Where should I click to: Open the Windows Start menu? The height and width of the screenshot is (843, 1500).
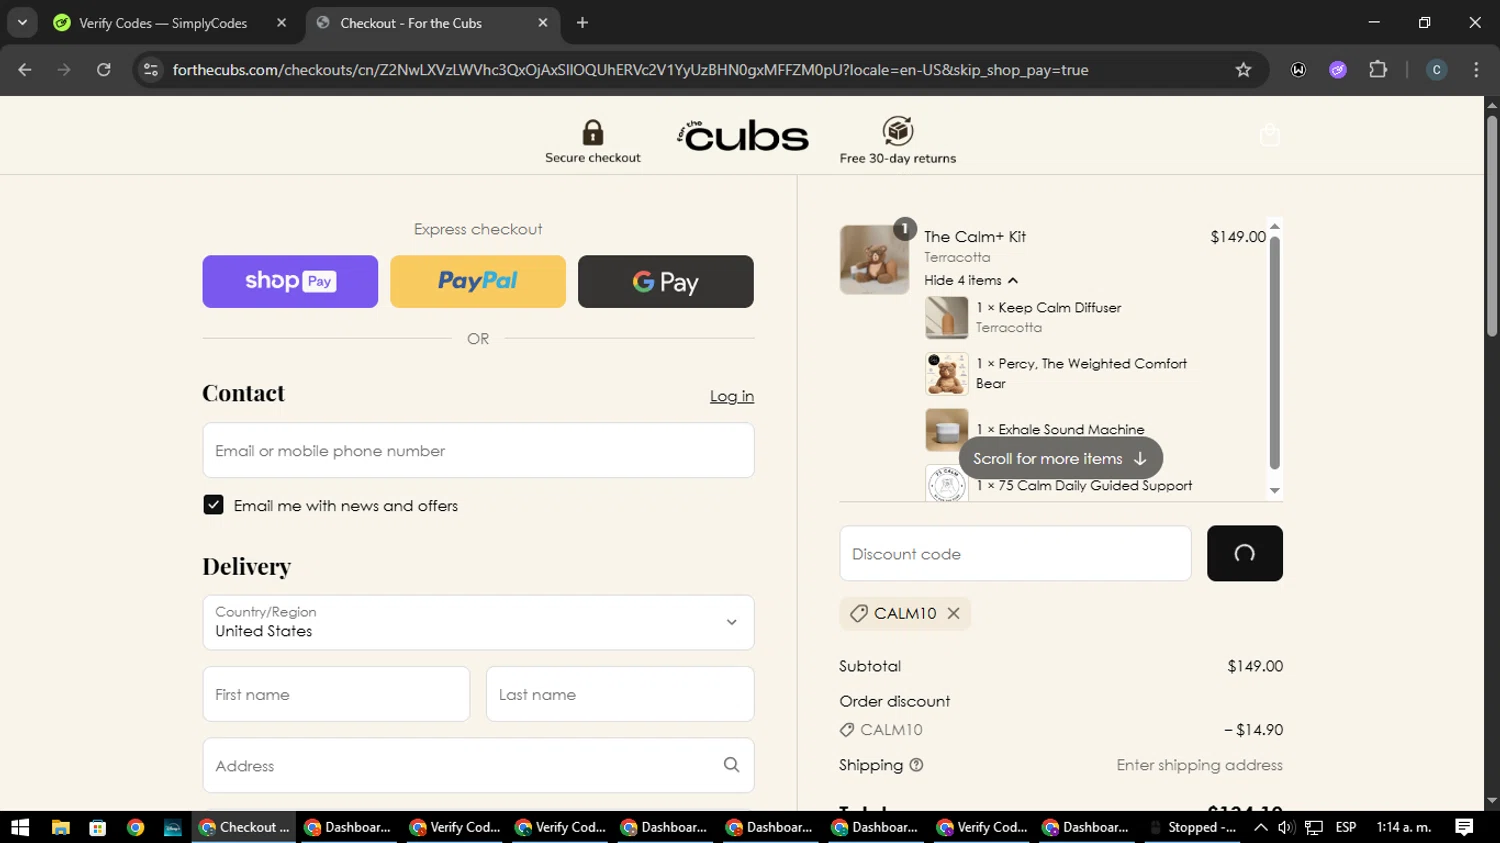(x=20, y=827)
